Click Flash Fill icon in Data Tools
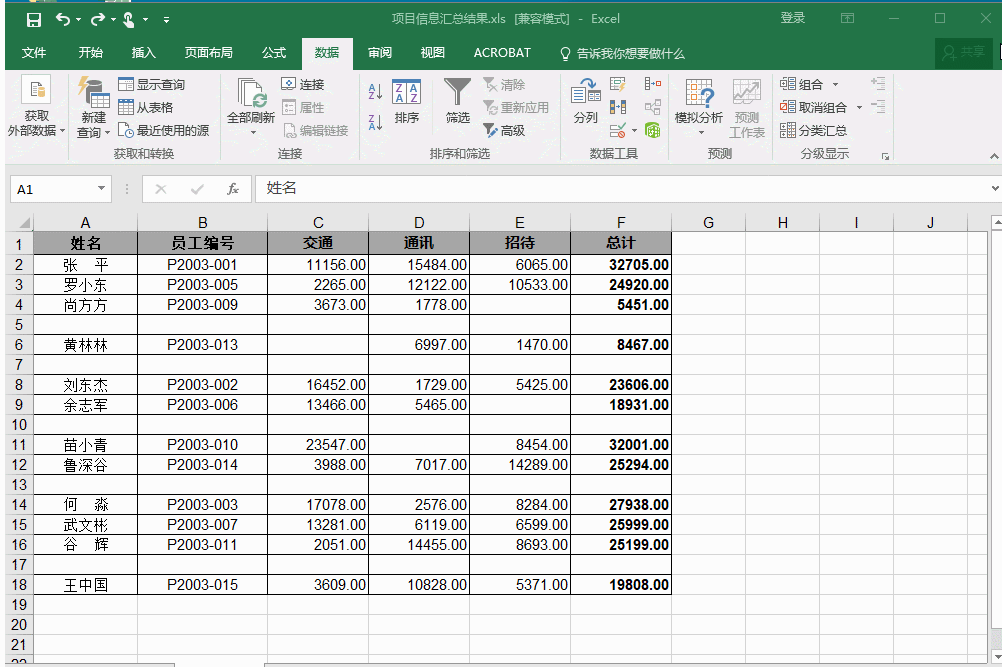 pyautogui.click(x=618, y=84)
